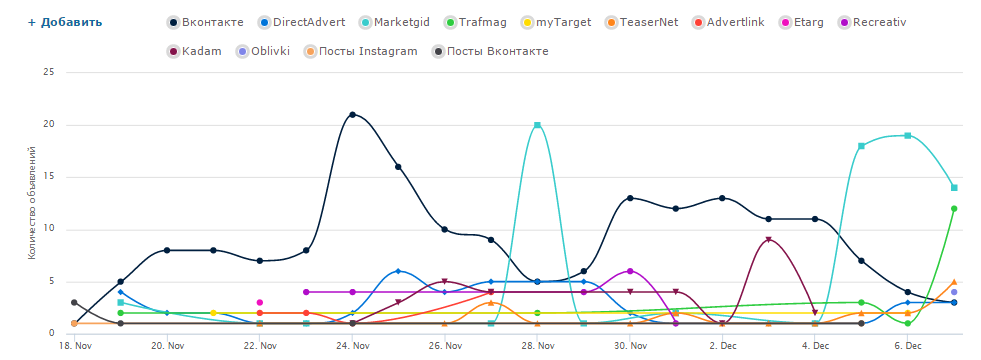Click Marketgid peak square on 28 Nov
Viewport: 981px width, 360px height.
[537, 125]
